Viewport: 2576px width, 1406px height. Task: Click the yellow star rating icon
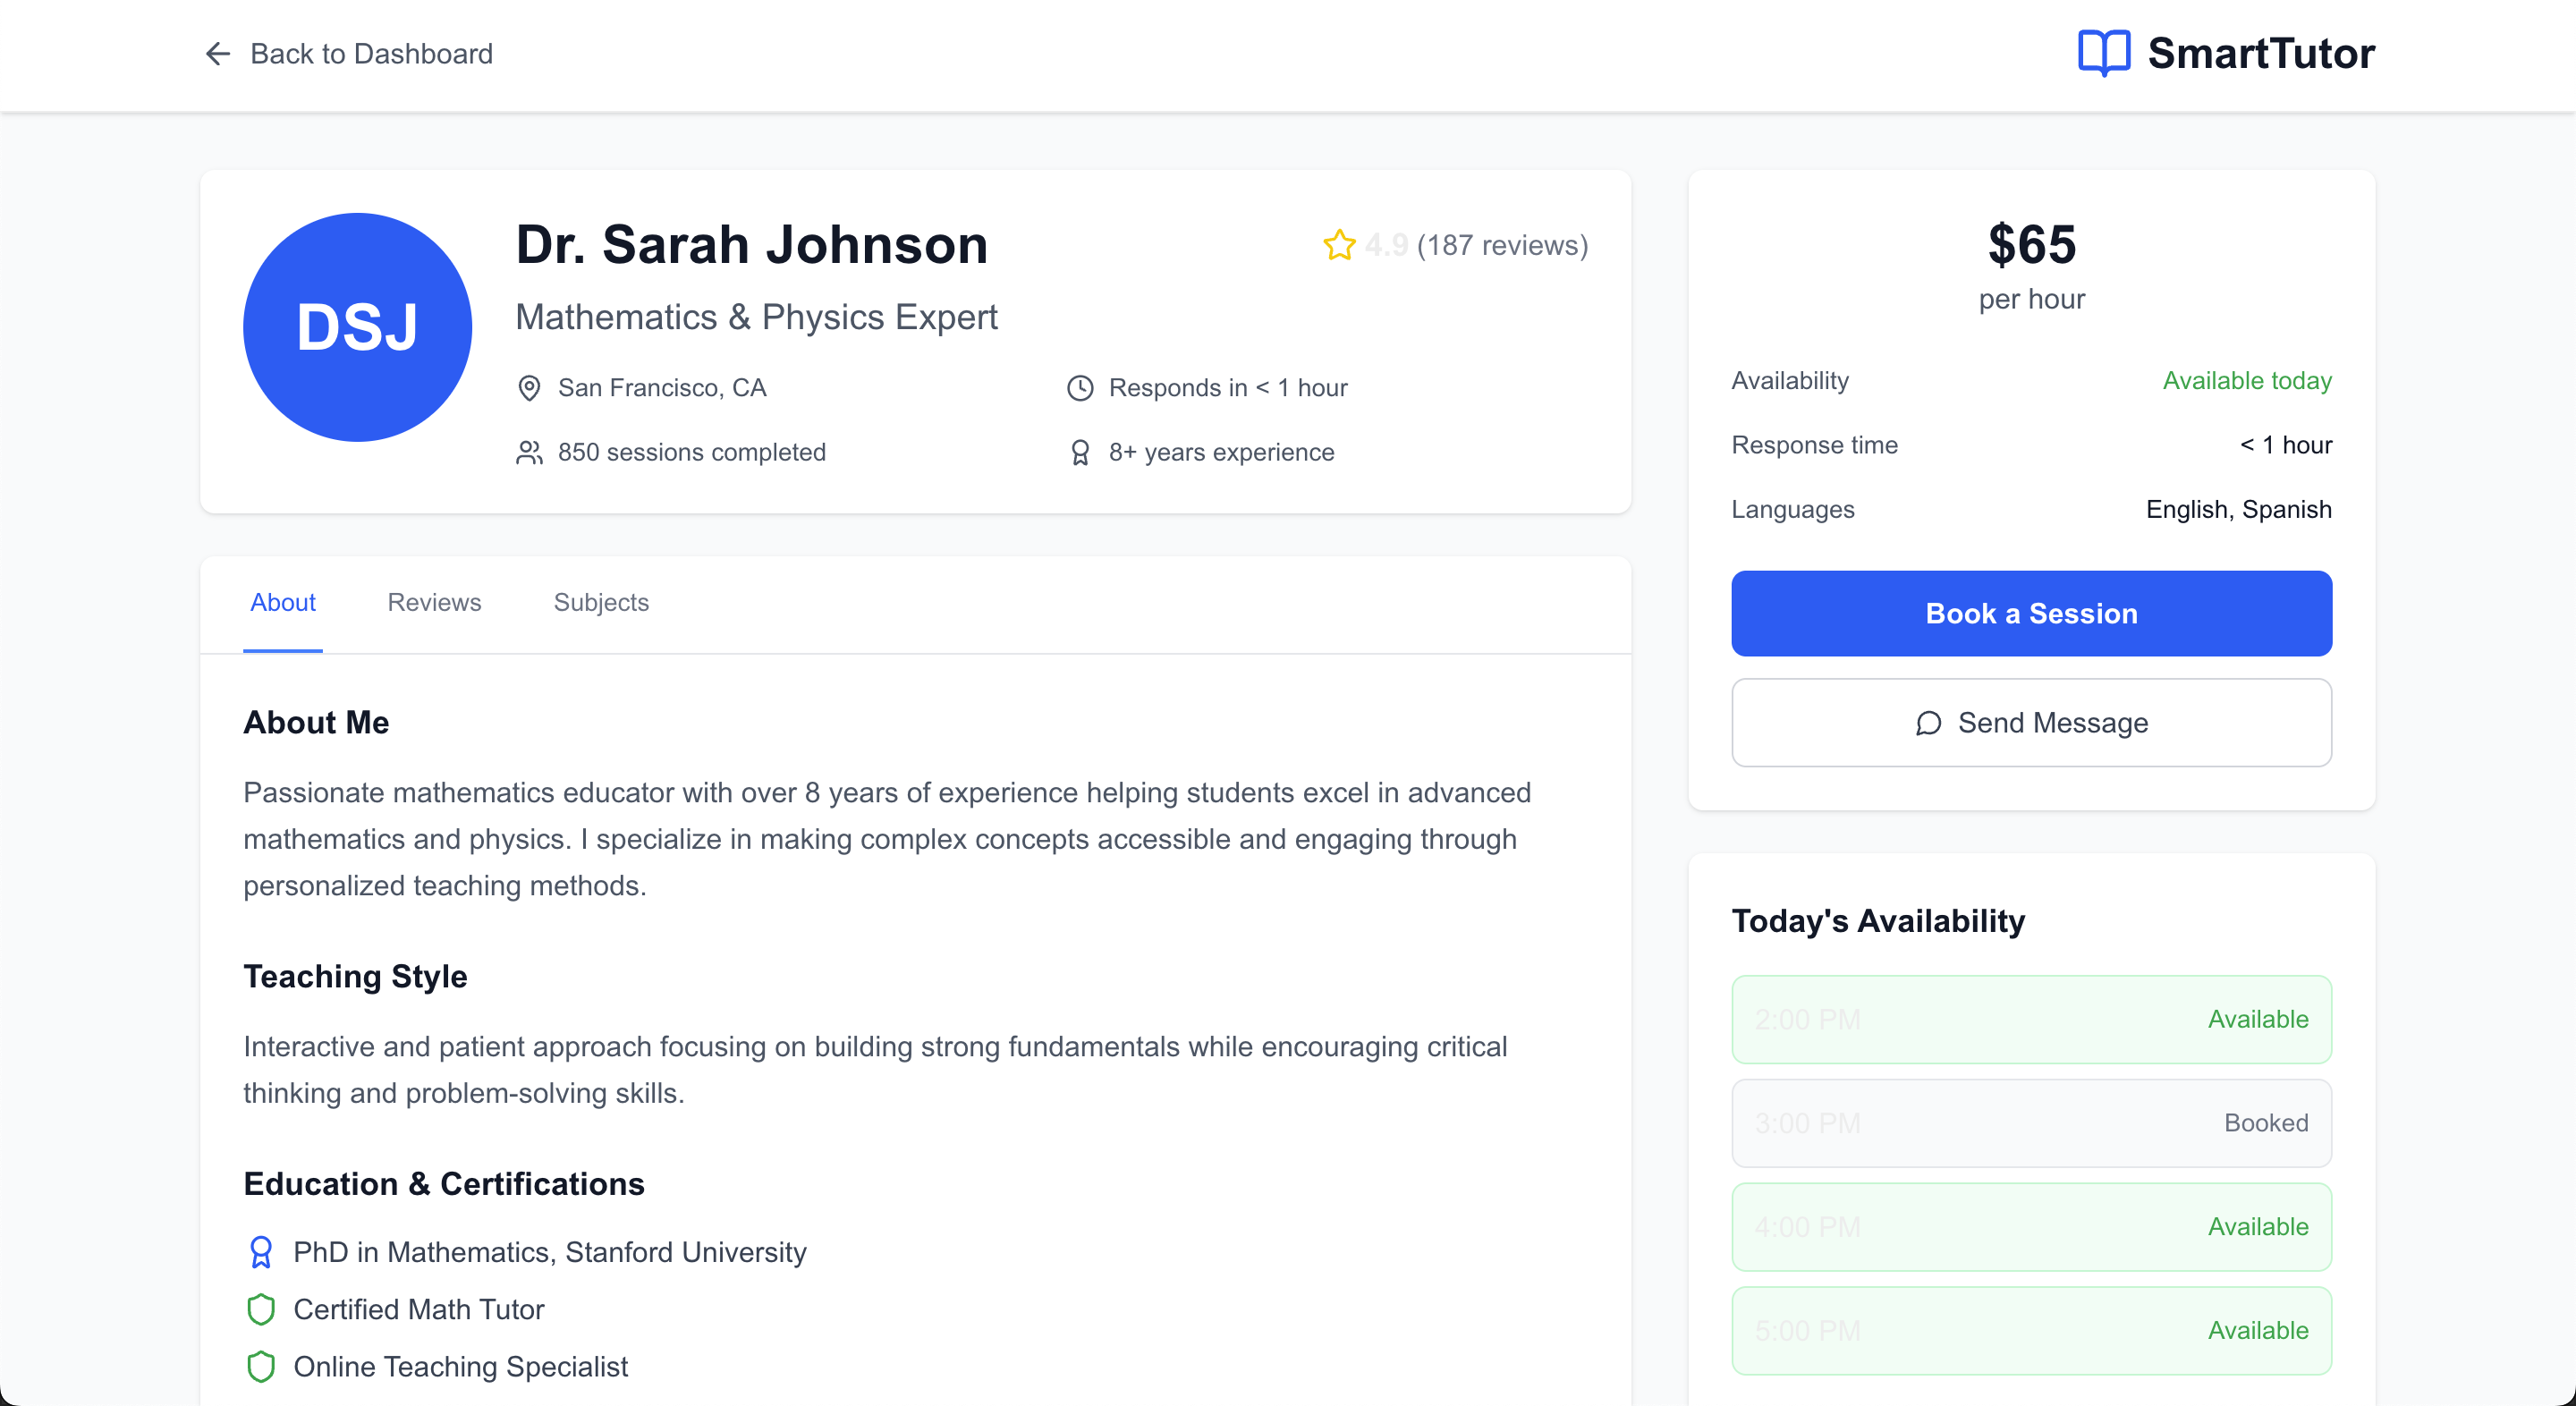tap(1339, 245)
